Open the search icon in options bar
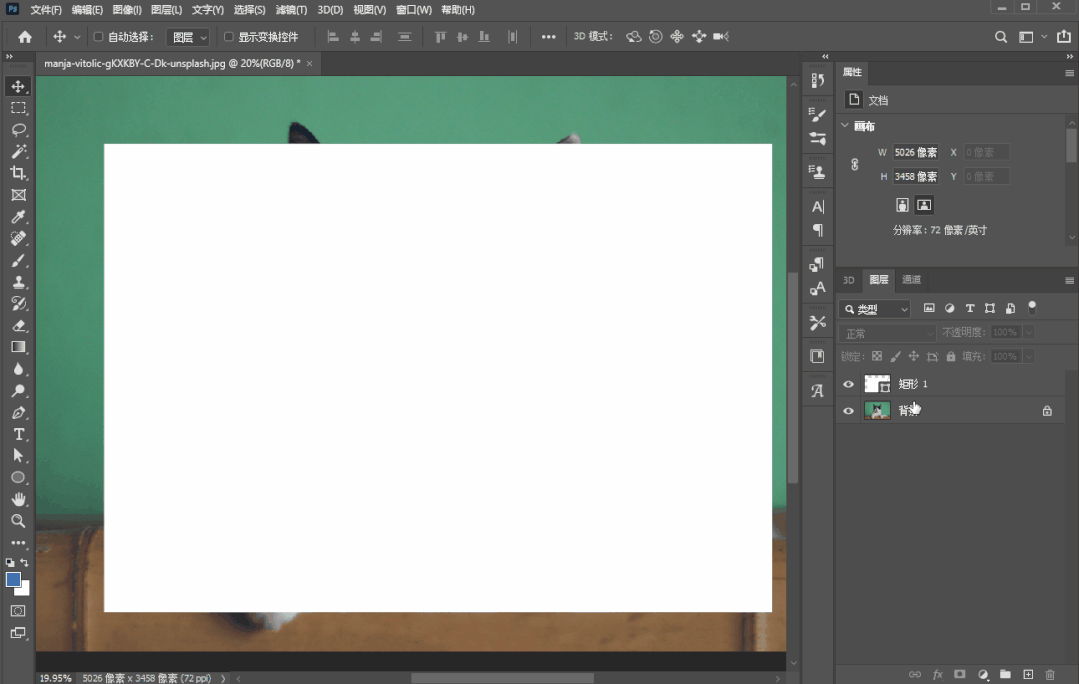Viewport: 1079px width, 684px height. (x=1001, y=37)
